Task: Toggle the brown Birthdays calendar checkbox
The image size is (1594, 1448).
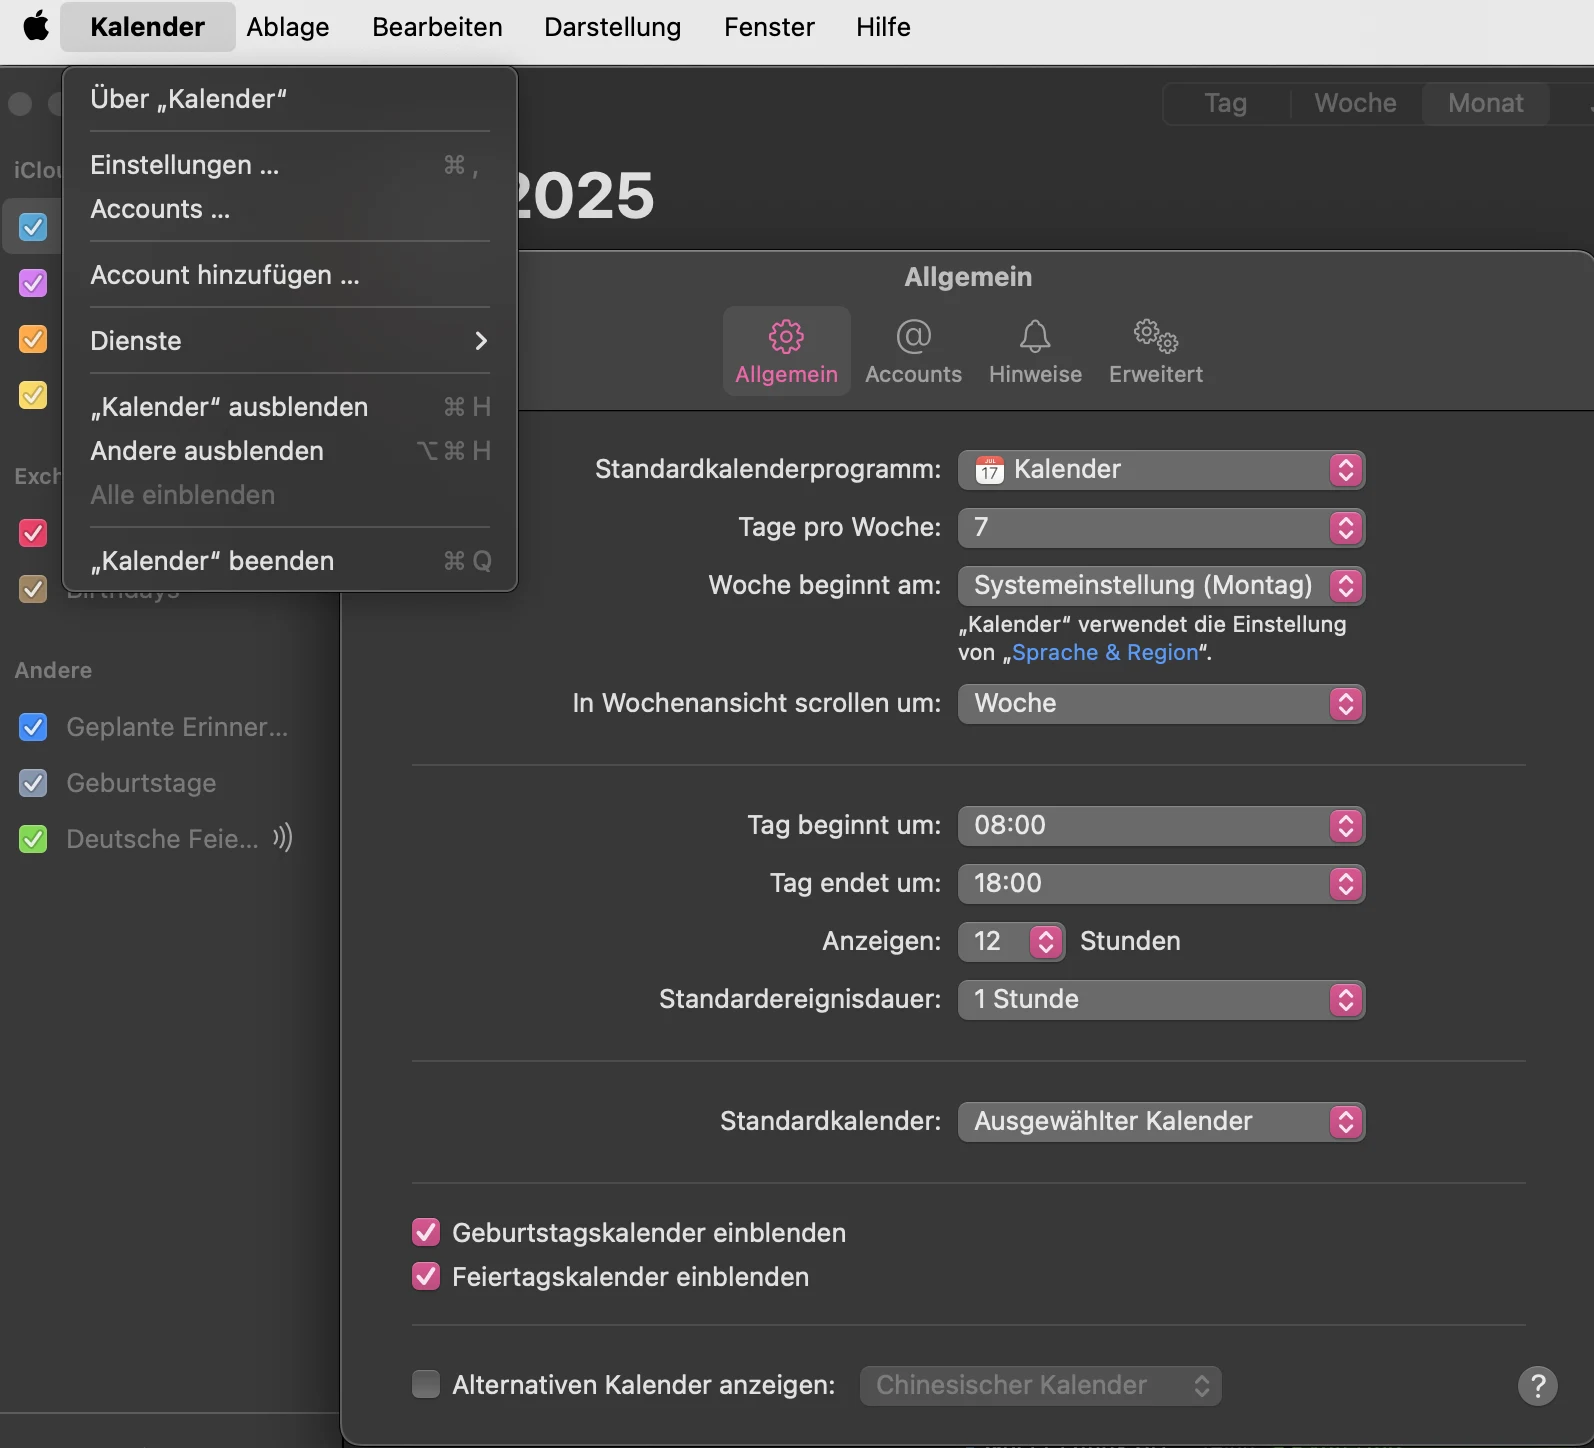Action: pos(33,589)
